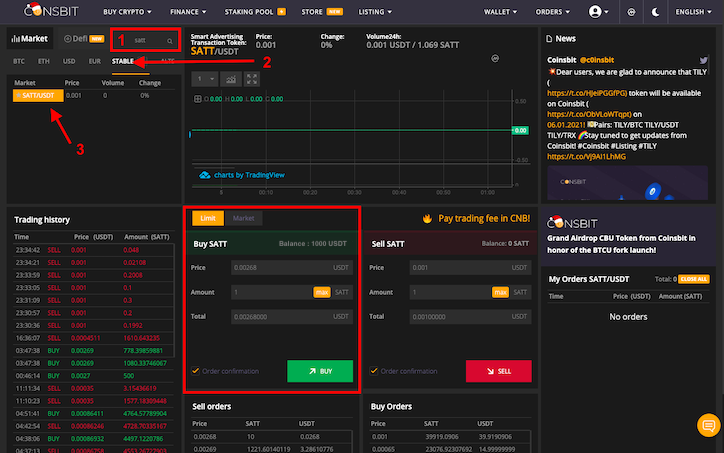Select the USD market tab
The image size is (724, 453).
[x=69, y=61]
